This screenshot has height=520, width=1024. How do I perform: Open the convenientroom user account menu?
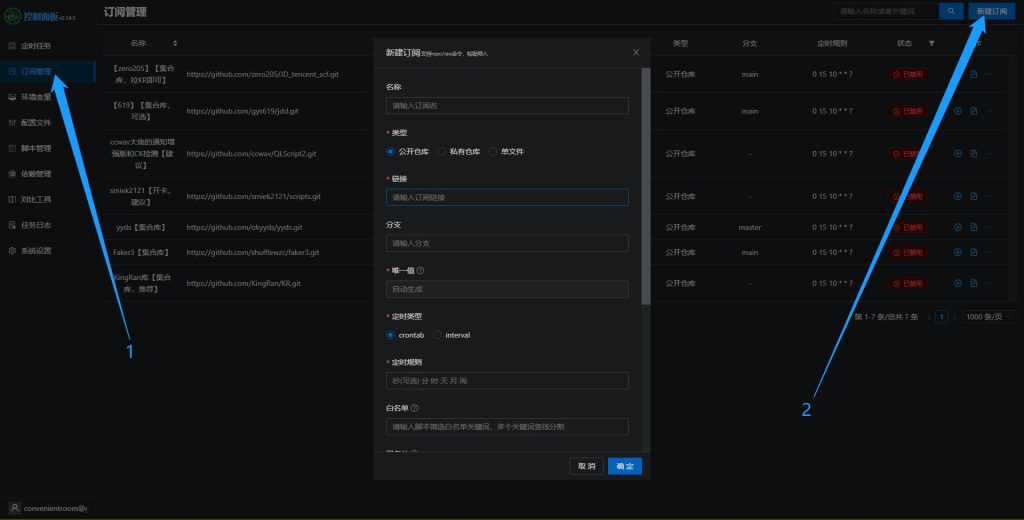click(x=48, y=508)
